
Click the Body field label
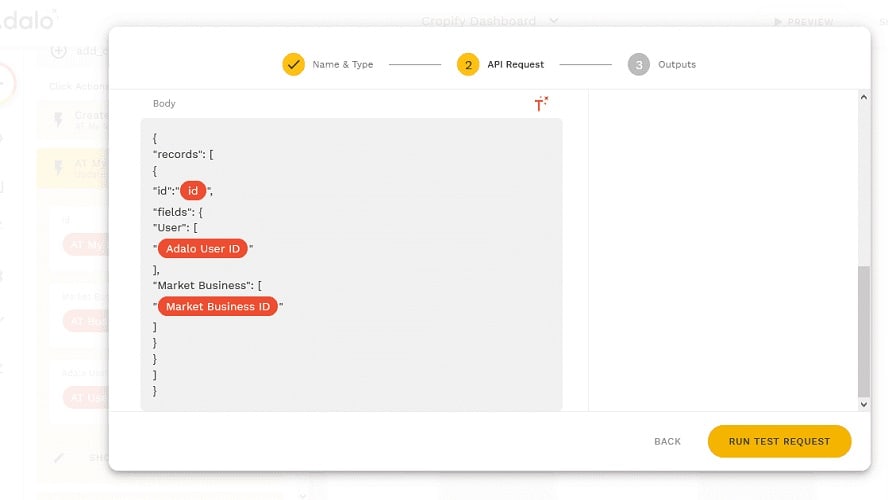164,104
